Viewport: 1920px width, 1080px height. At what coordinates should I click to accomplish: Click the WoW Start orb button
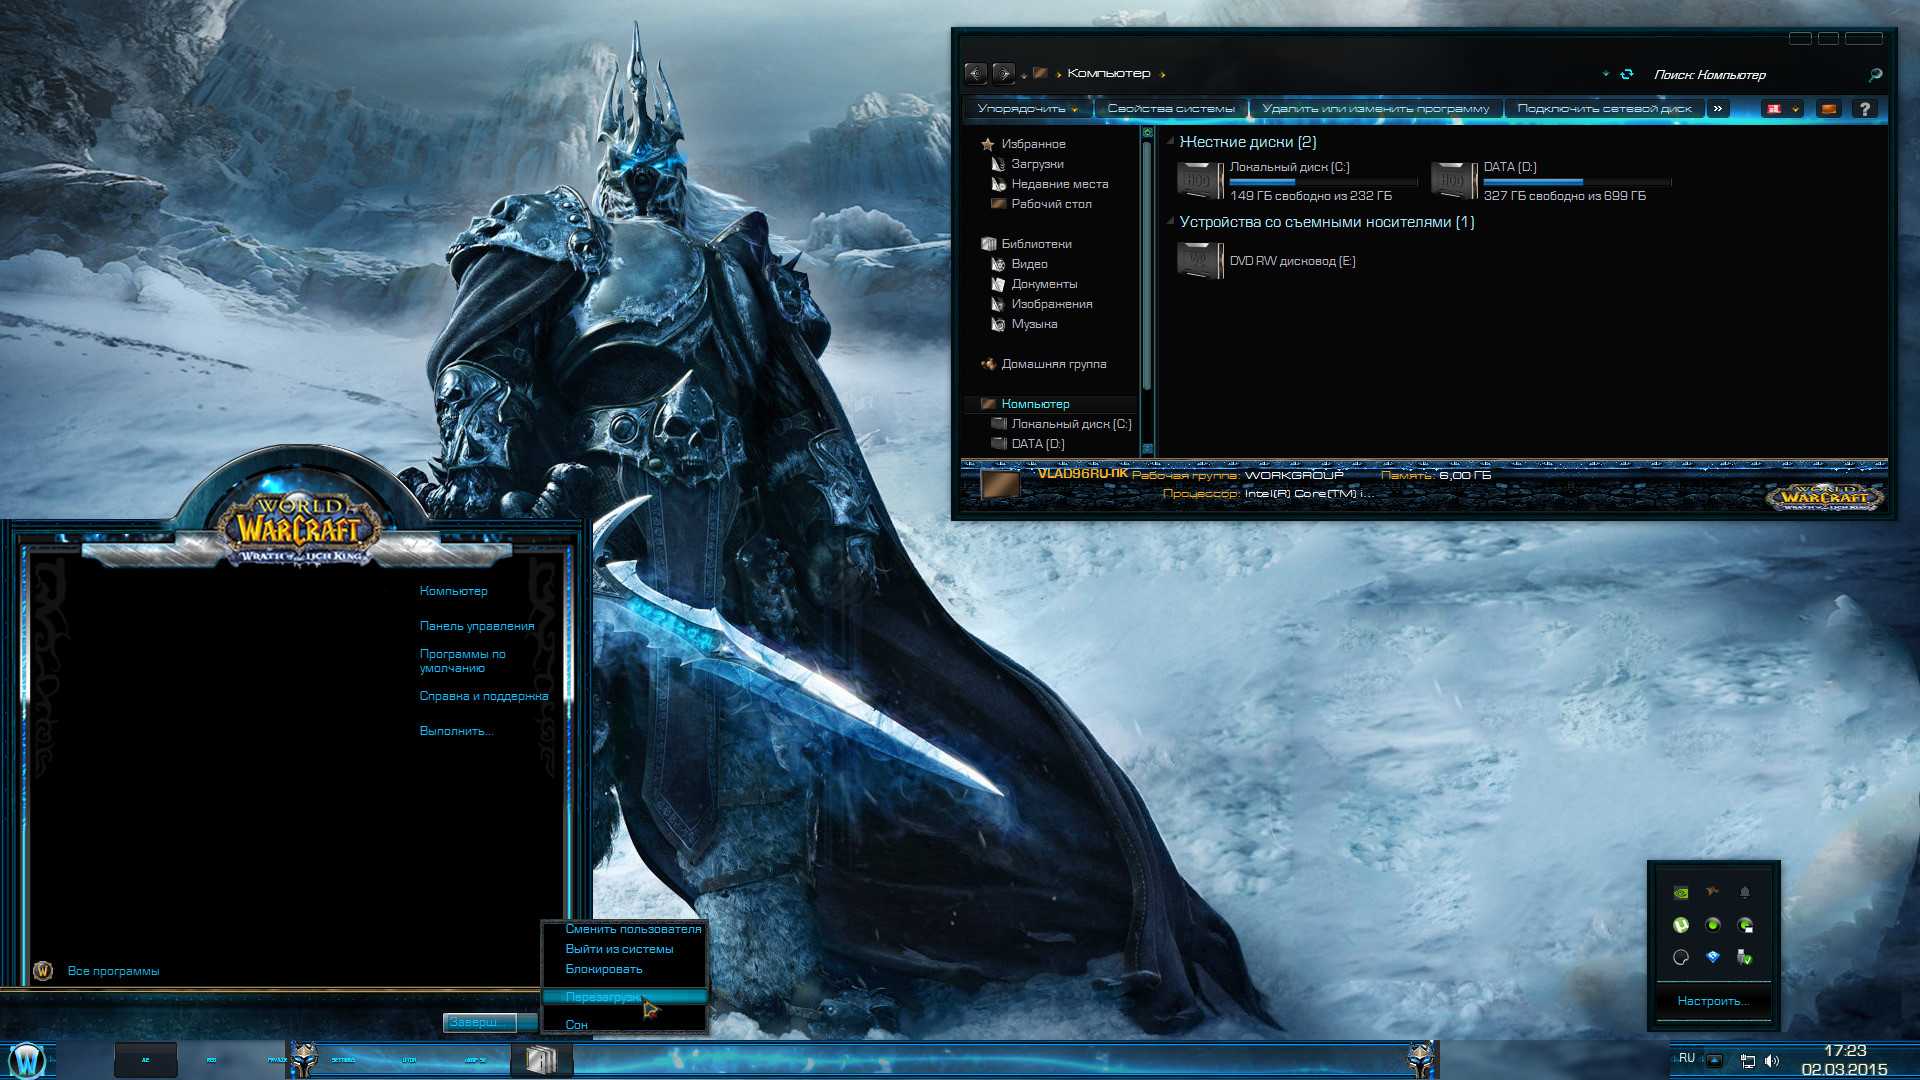coord(27,1059)
